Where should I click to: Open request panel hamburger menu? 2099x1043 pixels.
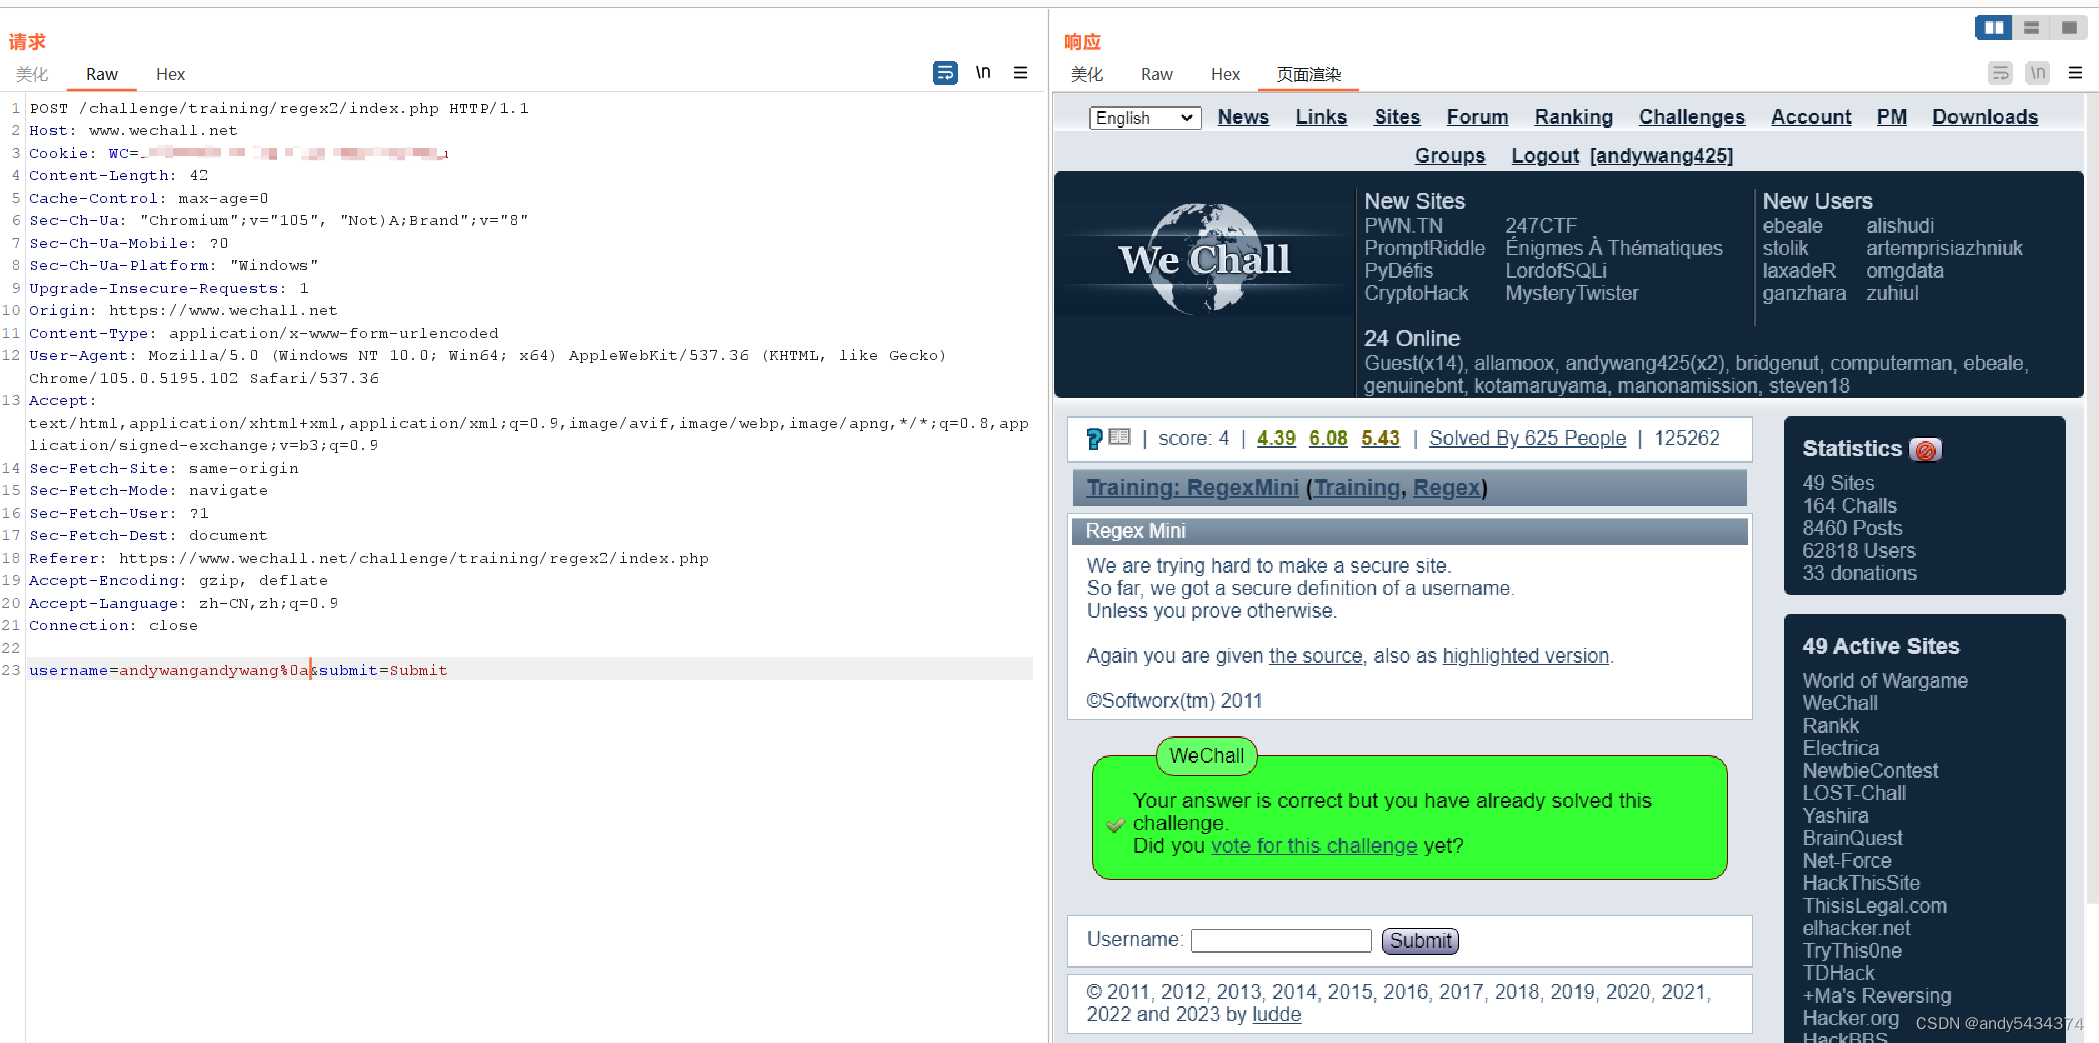click(1020, 73)
